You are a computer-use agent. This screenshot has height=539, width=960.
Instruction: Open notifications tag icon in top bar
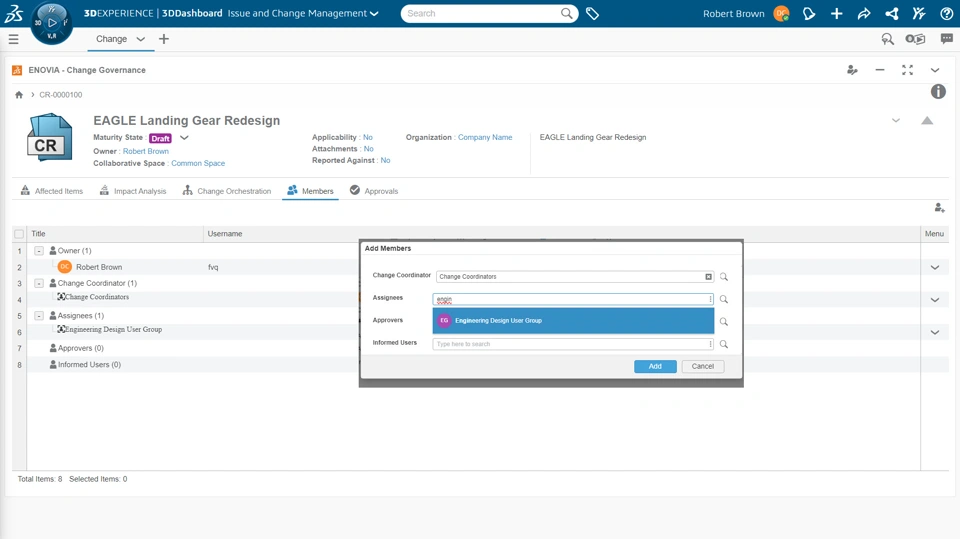[809, 13]
